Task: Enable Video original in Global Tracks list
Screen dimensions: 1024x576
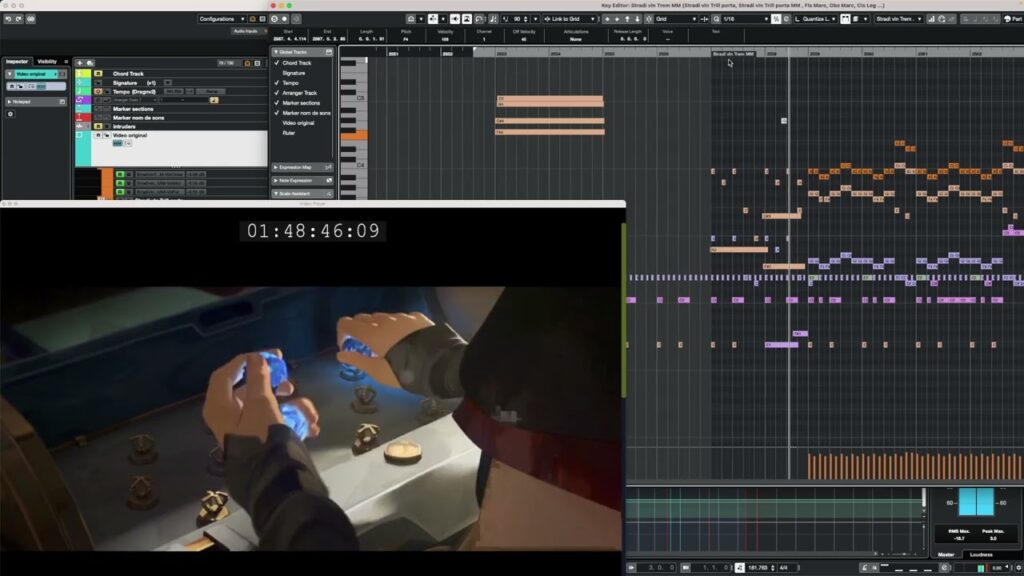Action: point(298,123)
